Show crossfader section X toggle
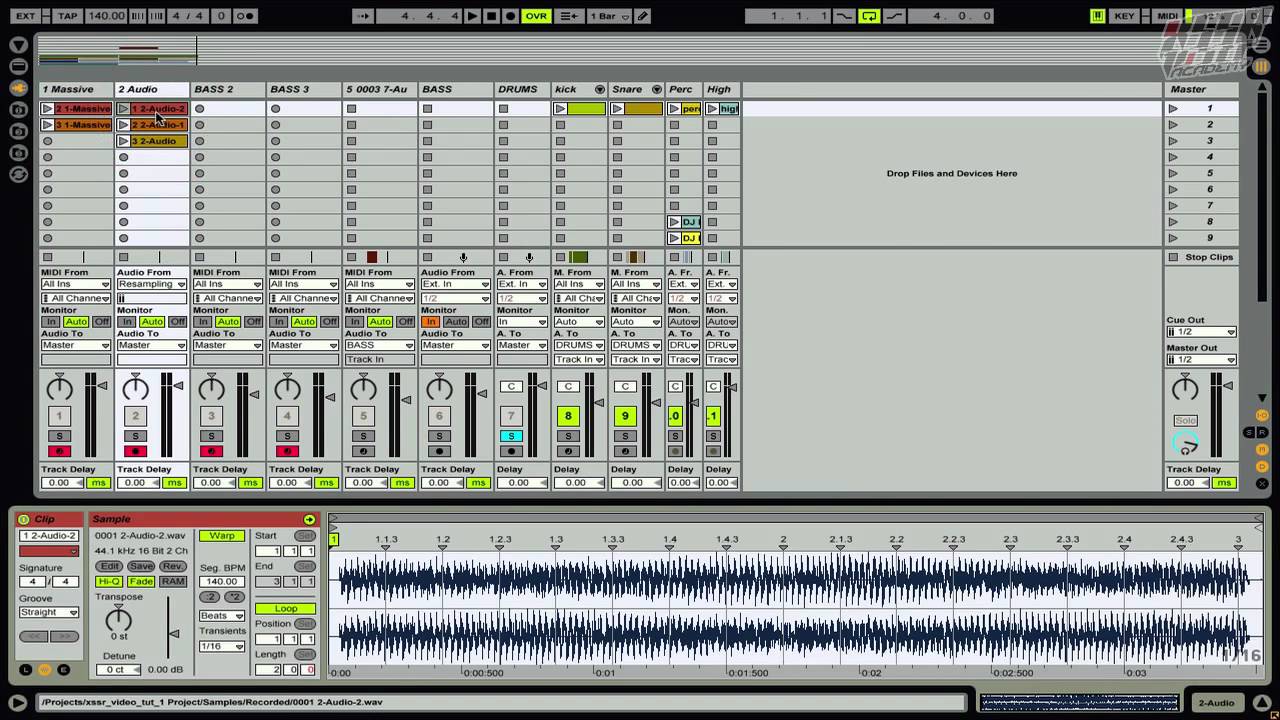Screen dimensions: 1280x720 (x=1263, y=484)
